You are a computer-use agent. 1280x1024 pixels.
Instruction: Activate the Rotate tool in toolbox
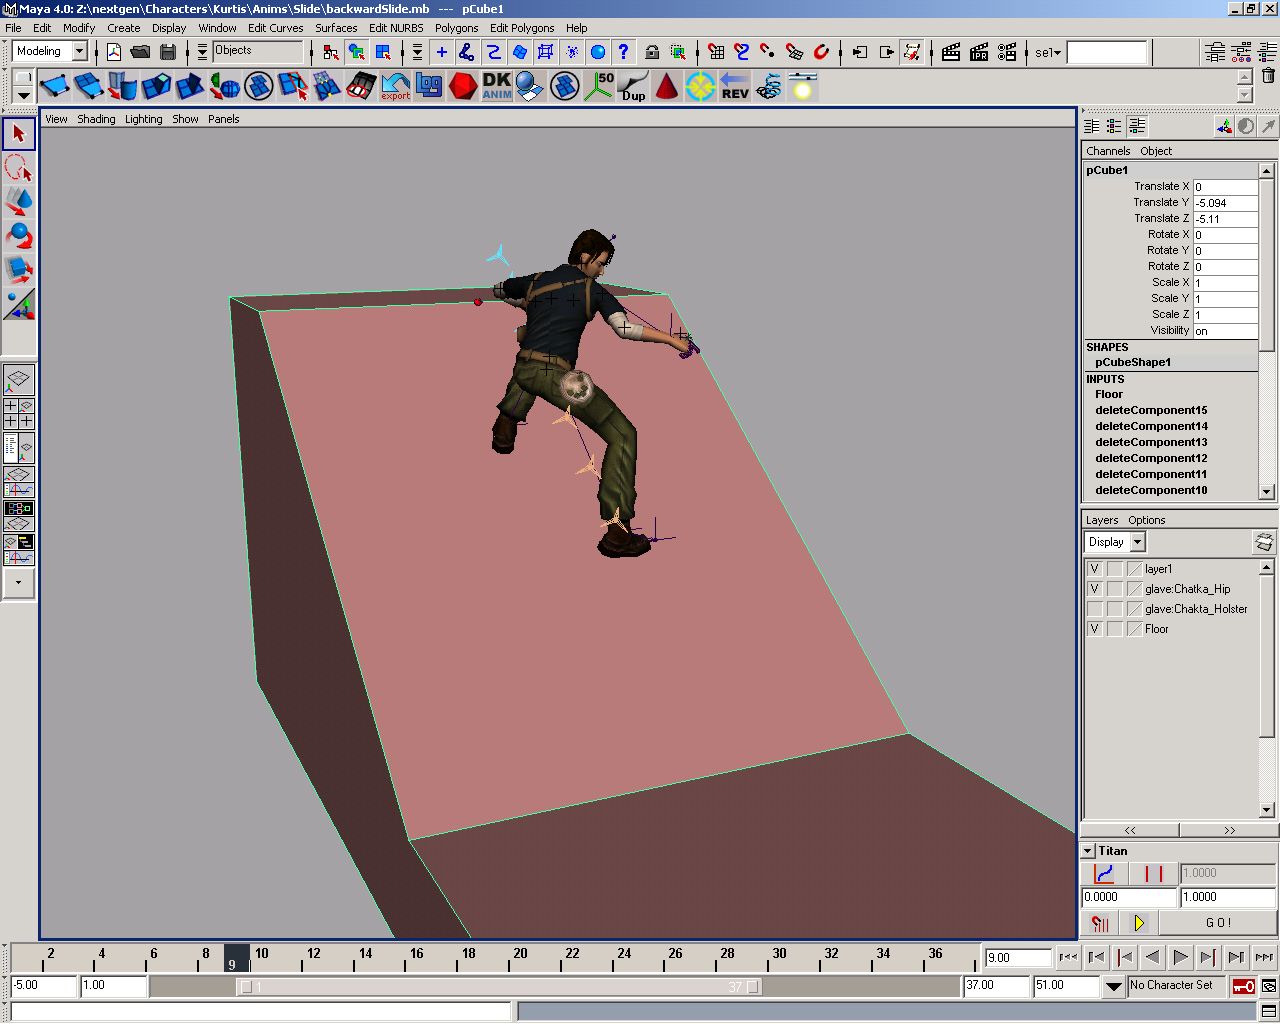(x=18, y=235)
